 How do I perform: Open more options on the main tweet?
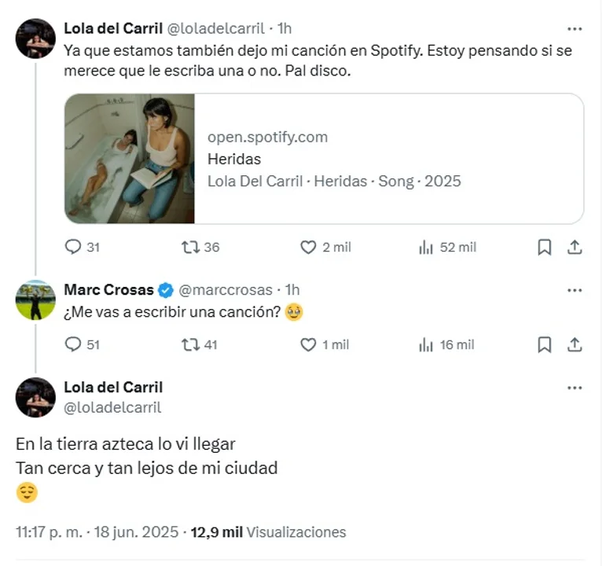(574, 388)
